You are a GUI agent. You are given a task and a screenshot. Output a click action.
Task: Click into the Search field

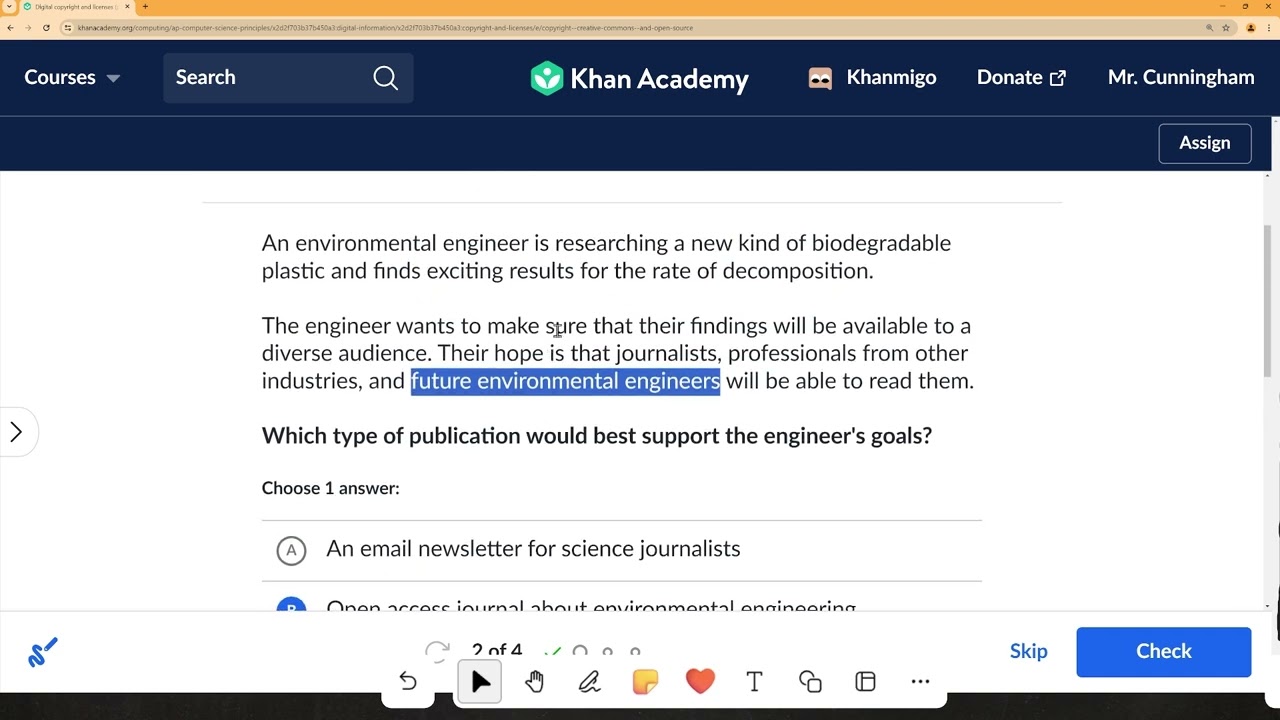click(x=288, y=78)
